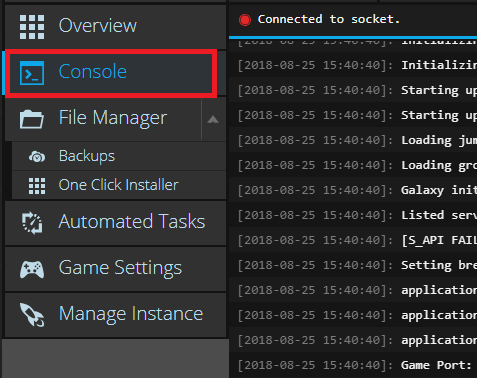
Task: Go to Backups submenu entry
Action: 119,156
